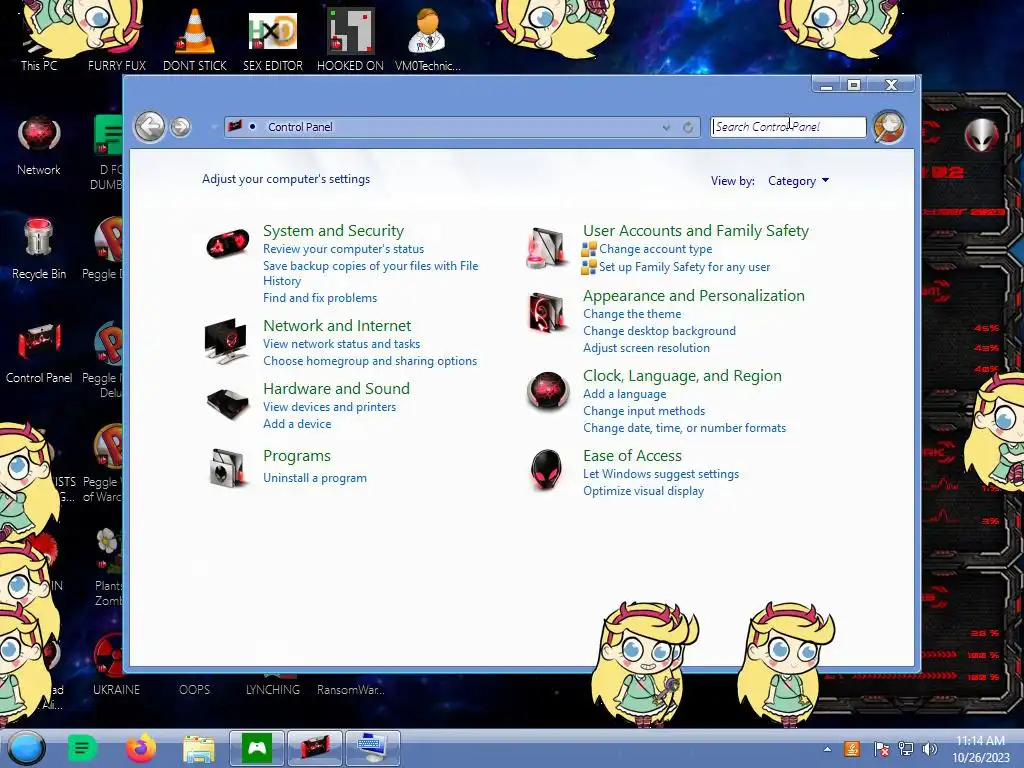Open the on-screen keyboard taskbar item

tap(372, 748)
